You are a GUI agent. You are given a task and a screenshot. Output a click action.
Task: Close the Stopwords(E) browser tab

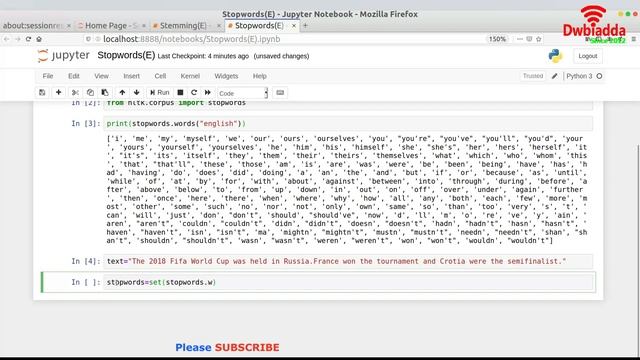click(x=293, y=26)
